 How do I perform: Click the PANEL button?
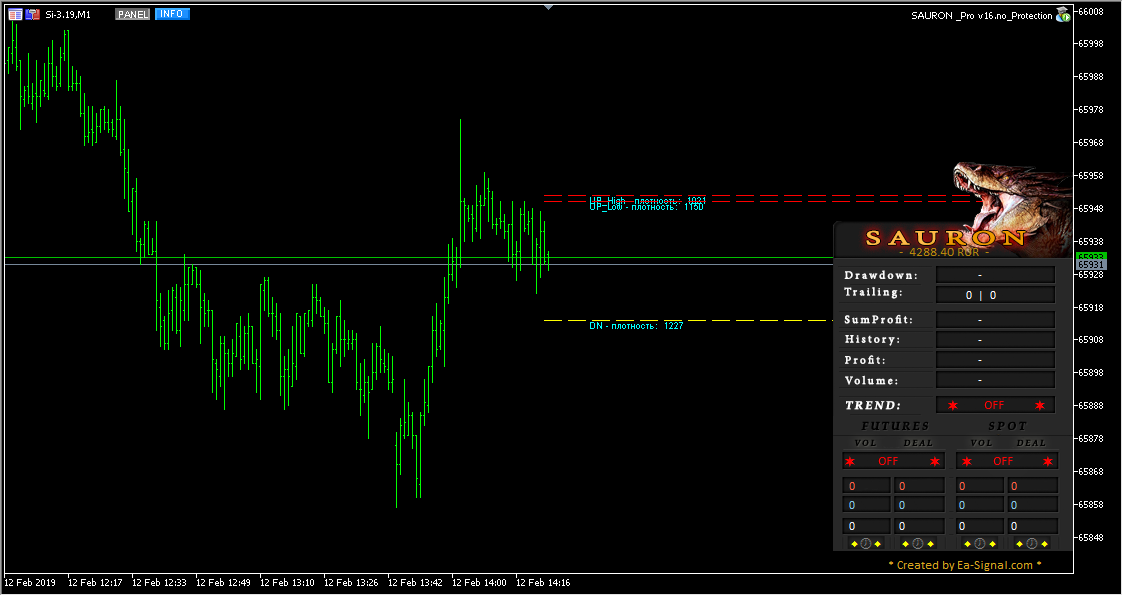[x=132, y=14]
